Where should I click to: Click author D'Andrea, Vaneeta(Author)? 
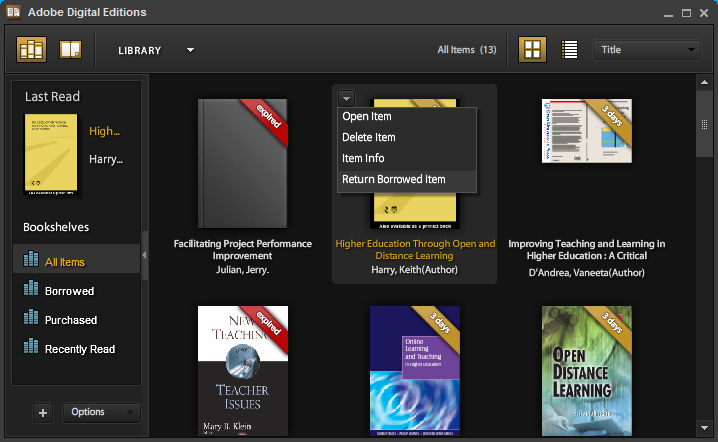coord(587,273)
